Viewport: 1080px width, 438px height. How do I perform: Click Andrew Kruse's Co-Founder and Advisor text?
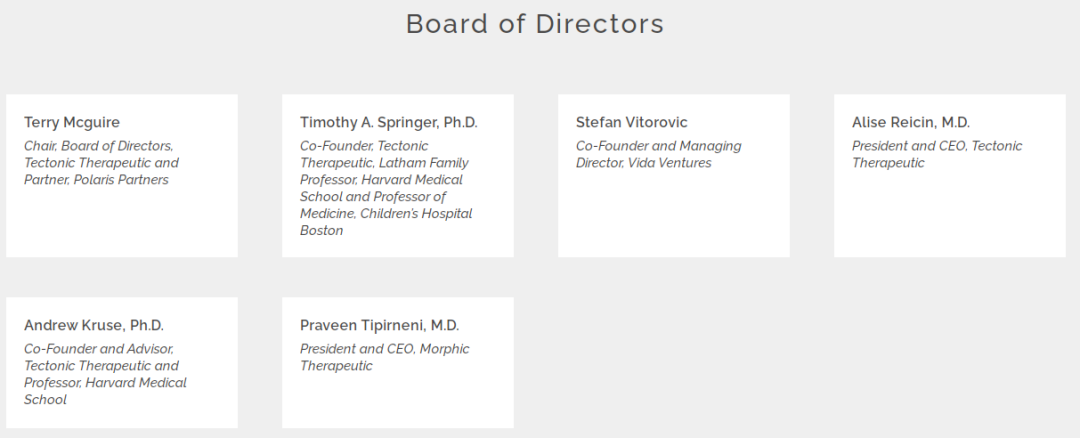click(105, 374)
